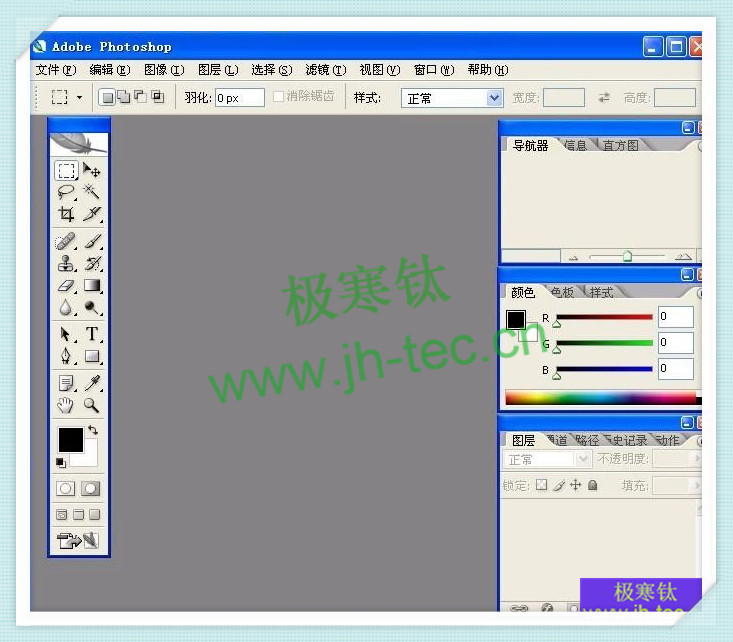Click the toolbox foreground color swatch
733x642 pixels.
(x=71, y=439)
